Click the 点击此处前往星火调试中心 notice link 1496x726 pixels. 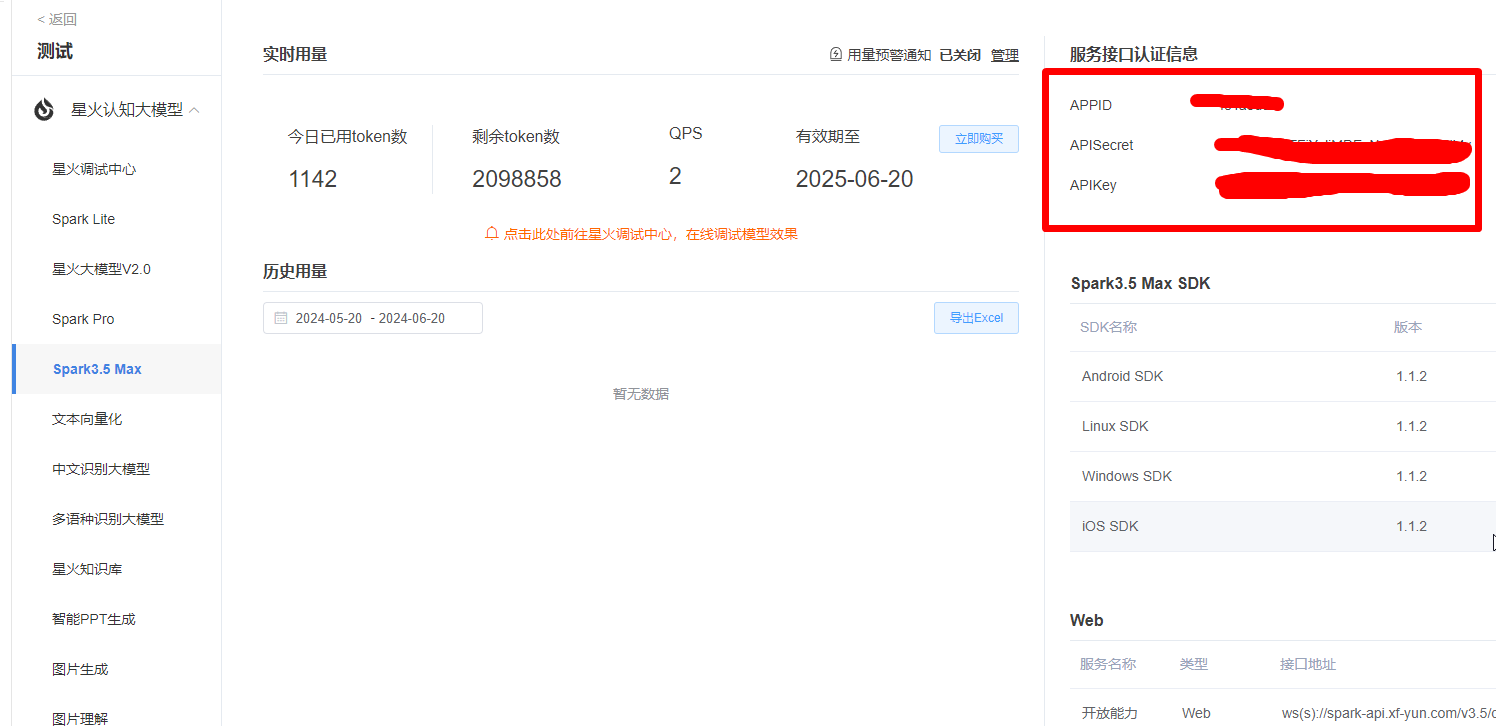tap(650, 234)
